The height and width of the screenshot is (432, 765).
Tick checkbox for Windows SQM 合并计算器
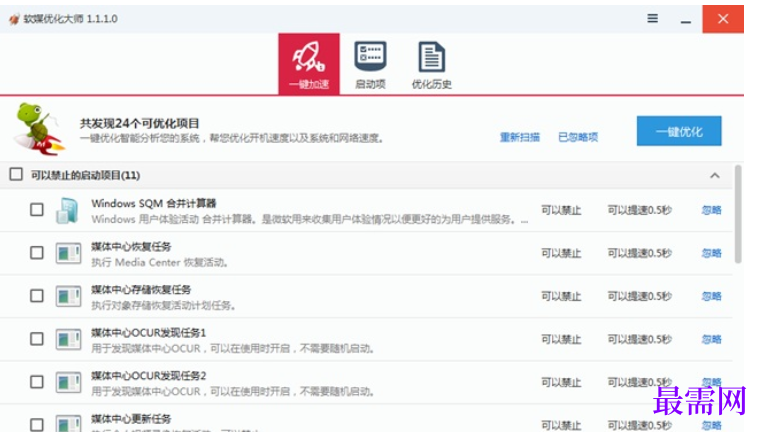pyautogui.click(x=37, y=210)
